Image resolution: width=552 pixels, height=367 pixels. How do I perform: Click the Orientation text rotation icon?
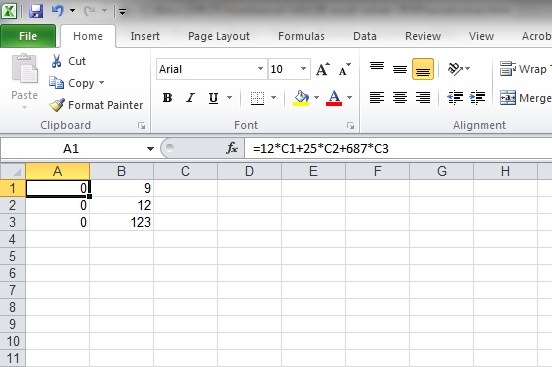pyautogui.click(x=455, y=69)
